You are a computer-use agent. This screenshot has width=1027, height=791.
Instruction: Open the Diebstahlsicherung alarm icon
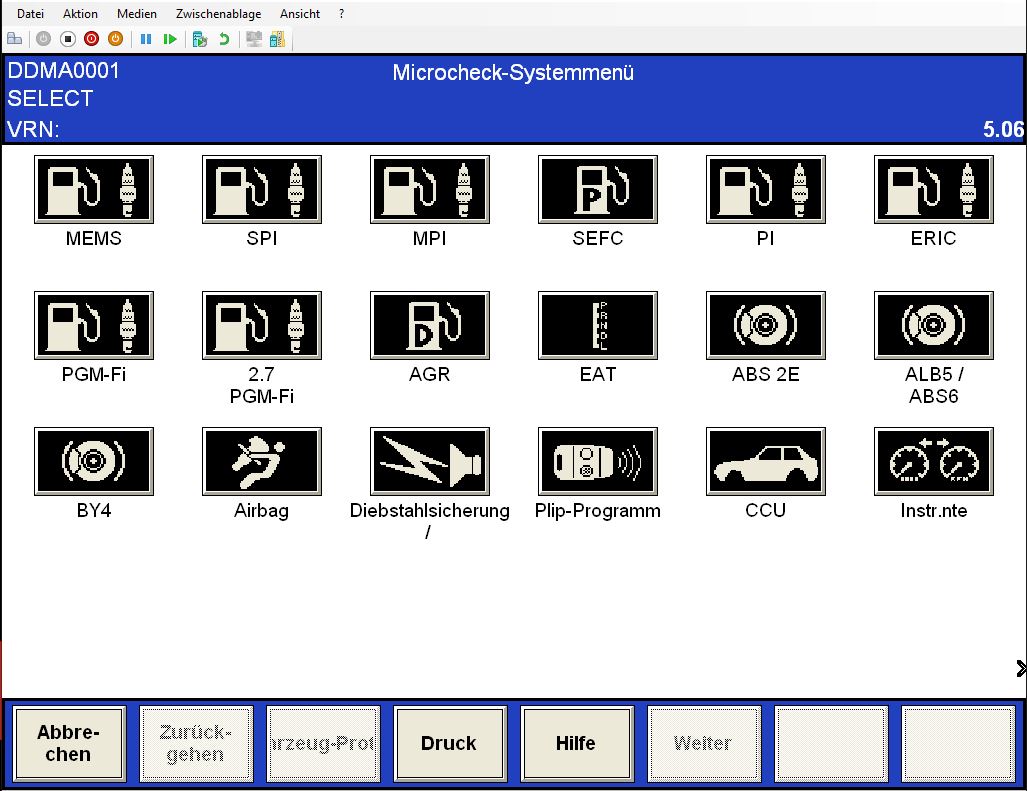[x=429, y=461]
